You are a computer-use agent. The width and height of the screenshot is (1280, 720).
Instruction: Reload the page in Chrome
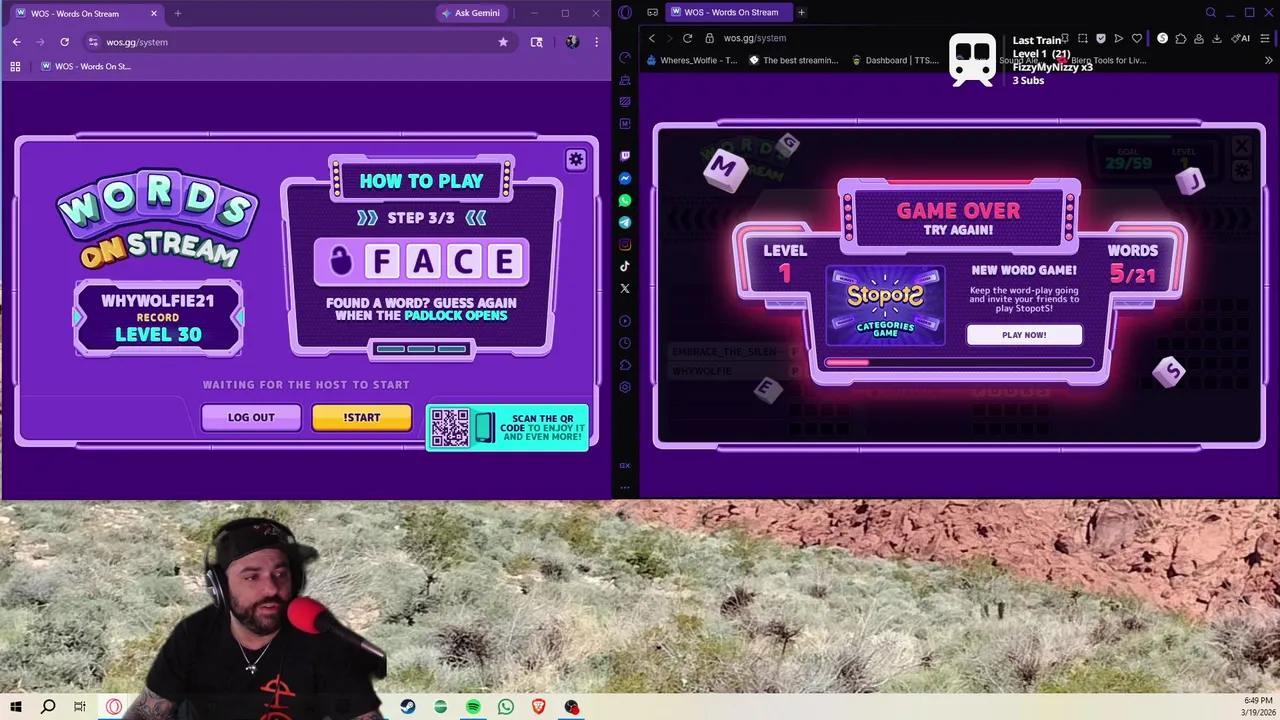pos(64,42)
